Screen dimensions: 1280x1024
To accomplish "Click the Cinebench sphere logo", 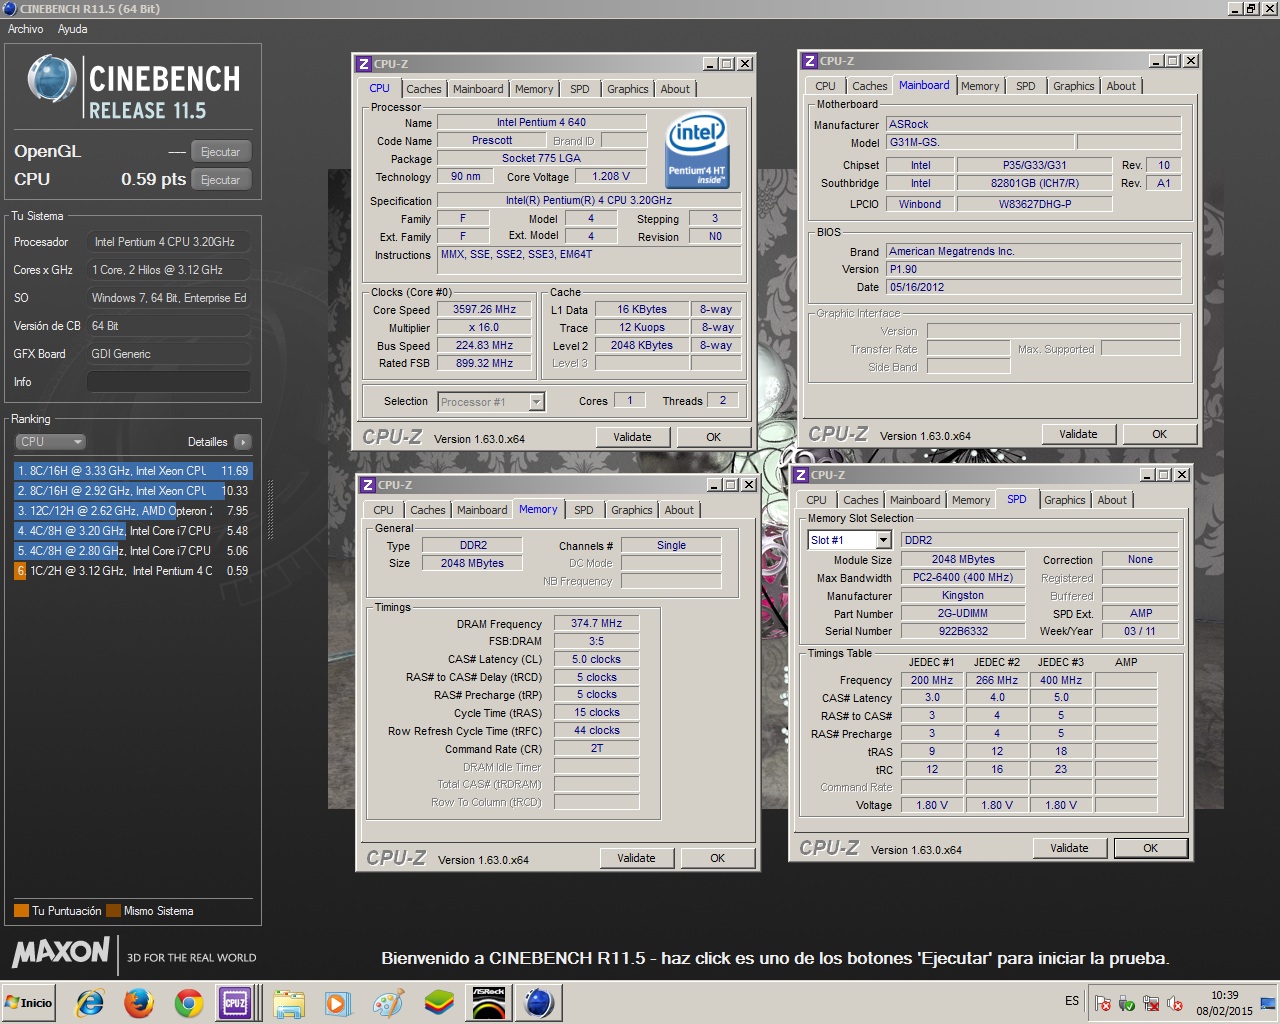I will click(51, 79).
